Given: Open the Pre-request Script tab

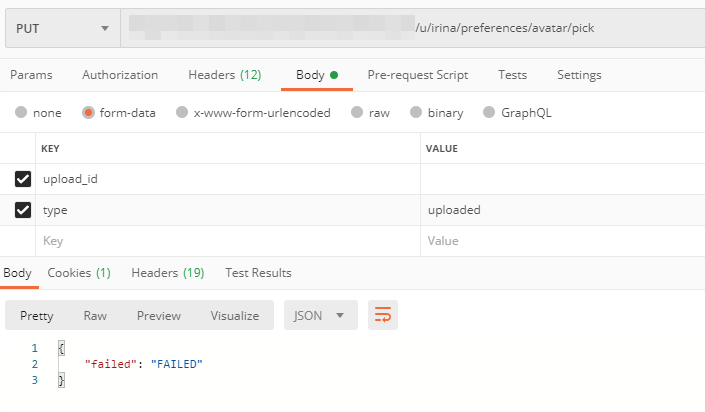Looking at the screenshot, I should (x=418, y=75).
